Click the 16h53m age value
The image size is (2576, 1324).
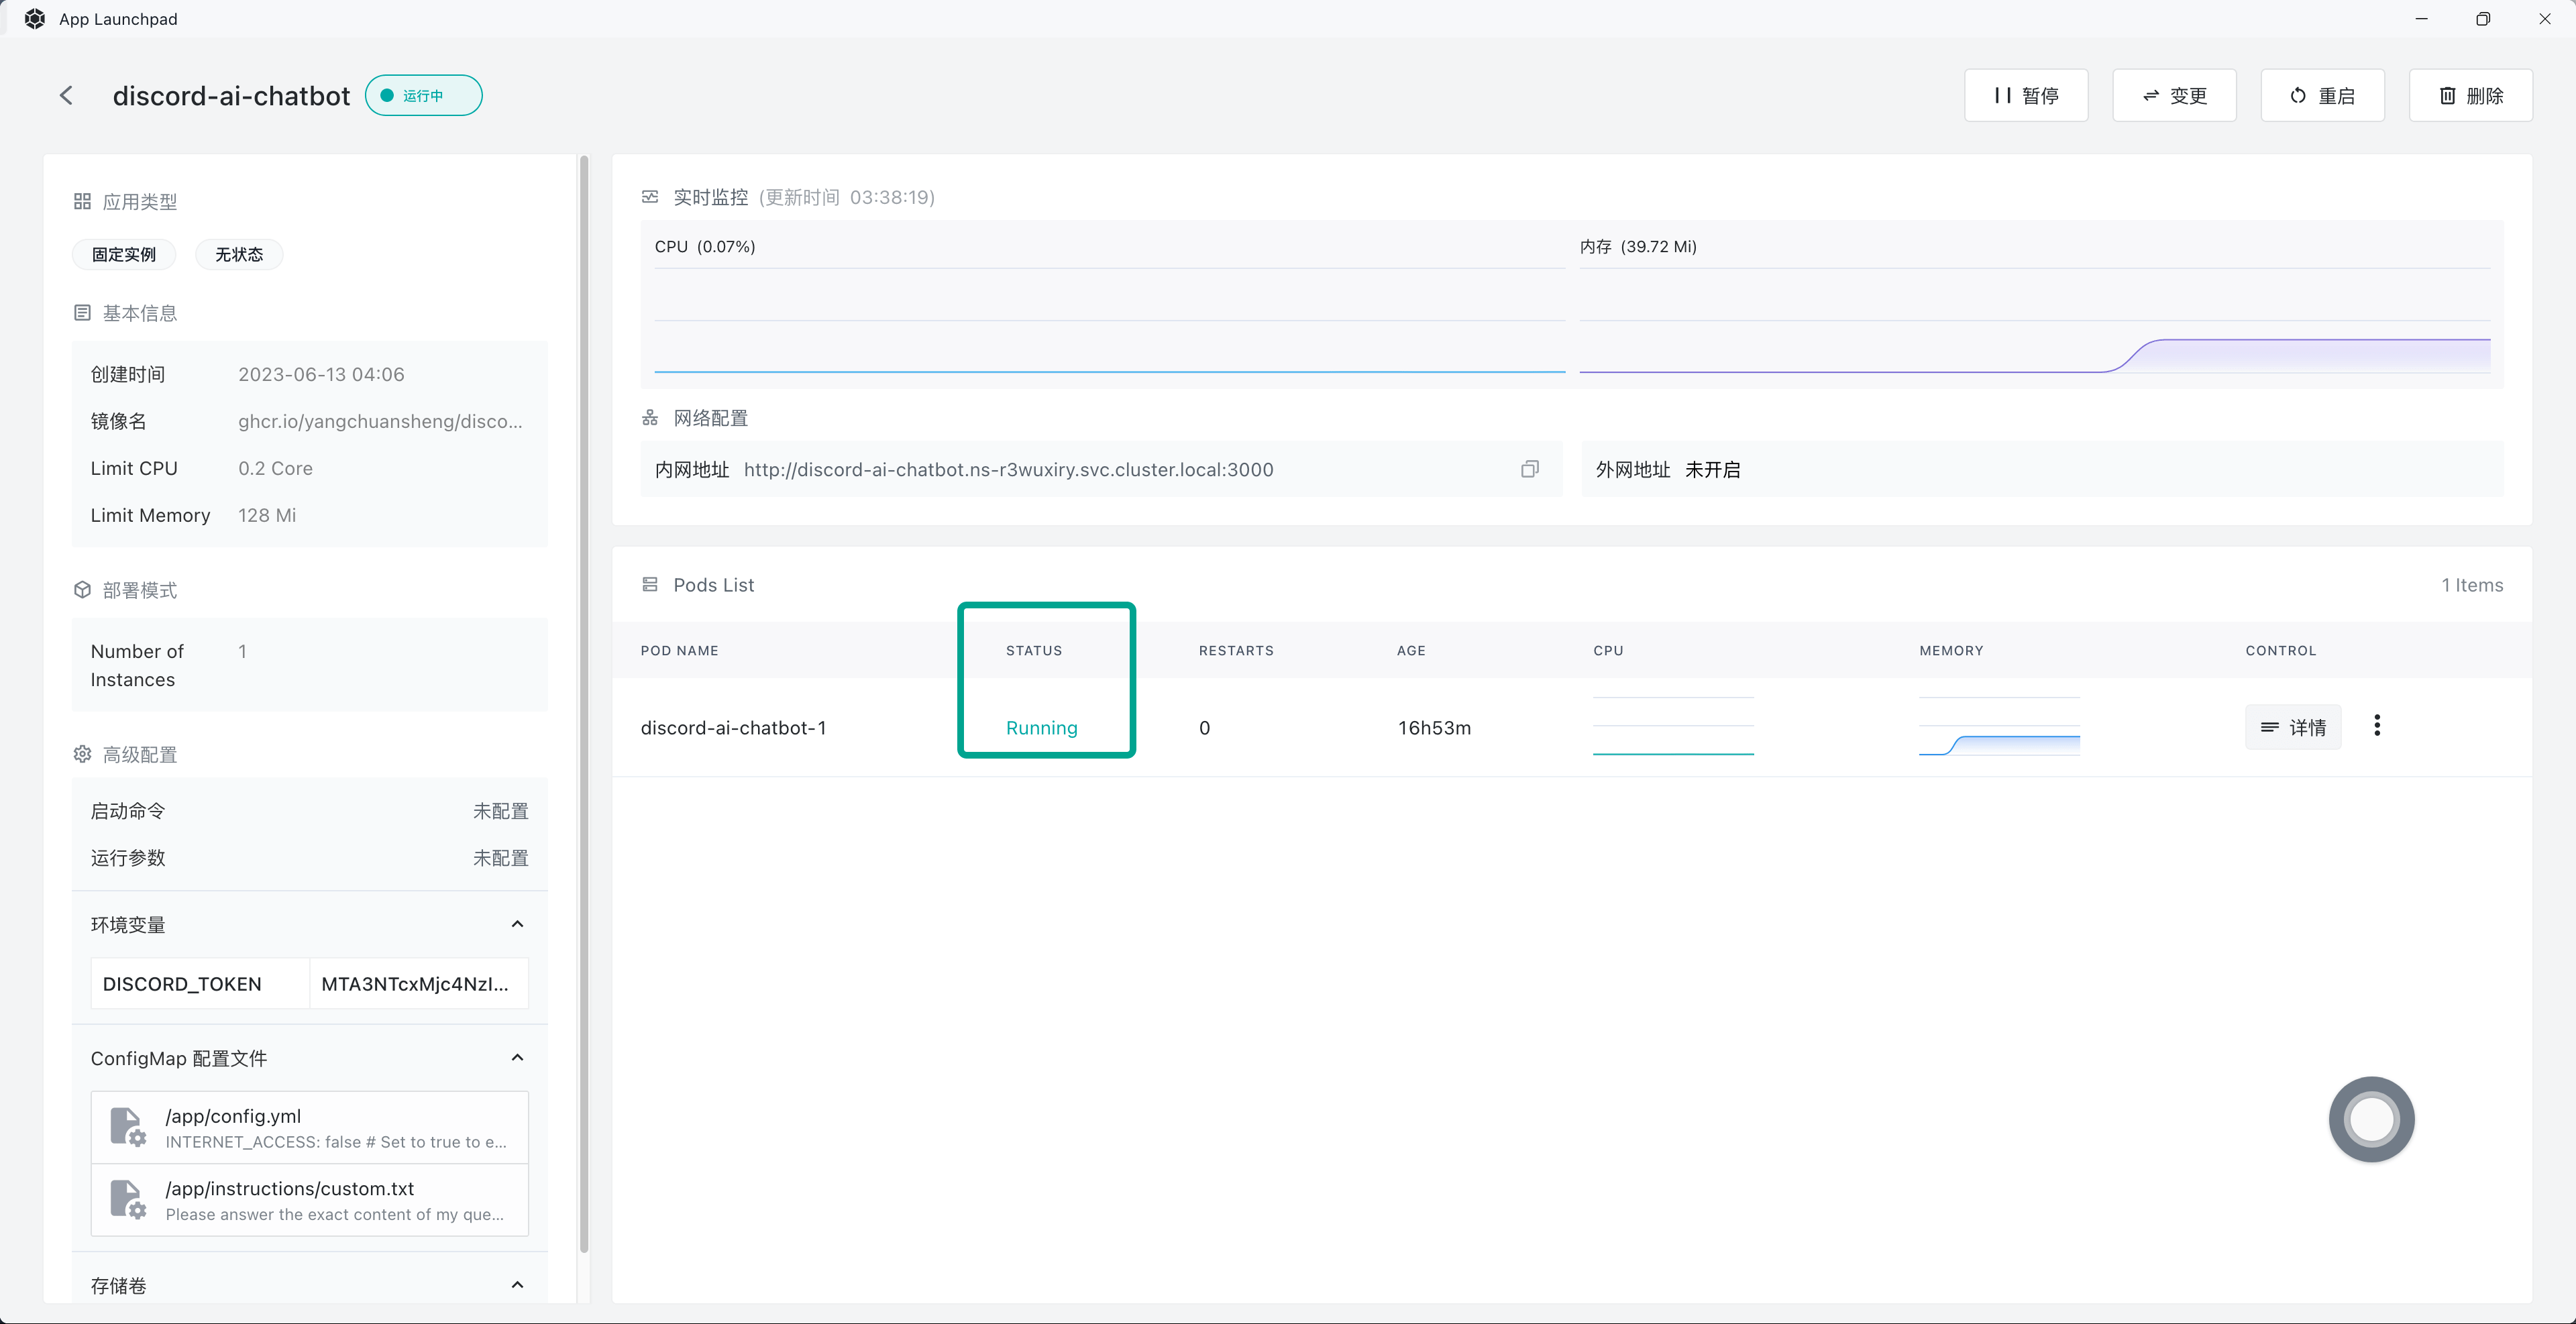point(1434,727)
